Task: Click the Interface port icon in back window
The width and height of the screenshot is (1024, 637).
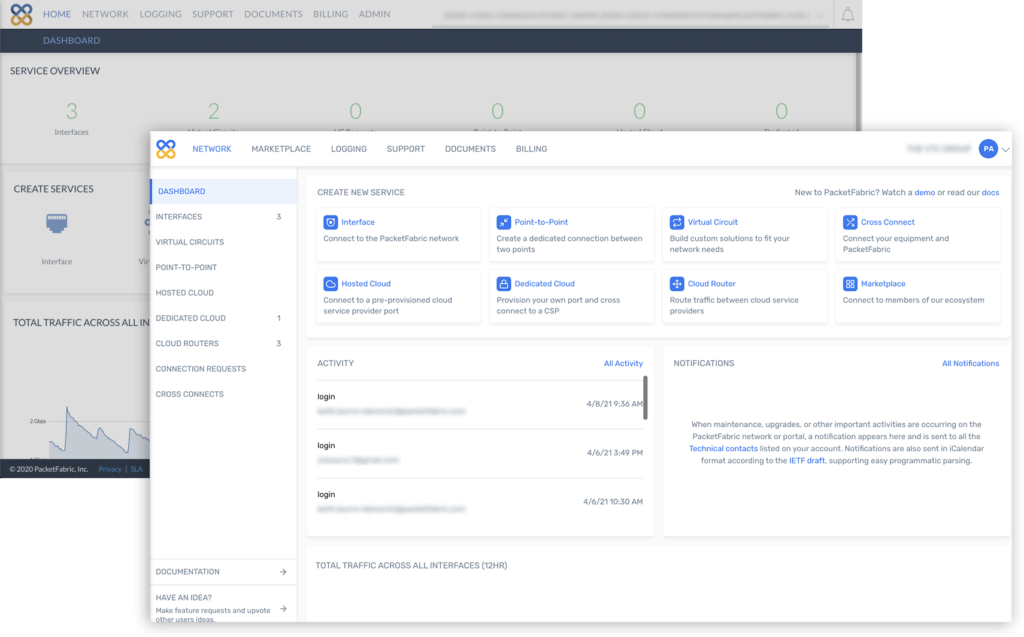Action: [57, 223]
